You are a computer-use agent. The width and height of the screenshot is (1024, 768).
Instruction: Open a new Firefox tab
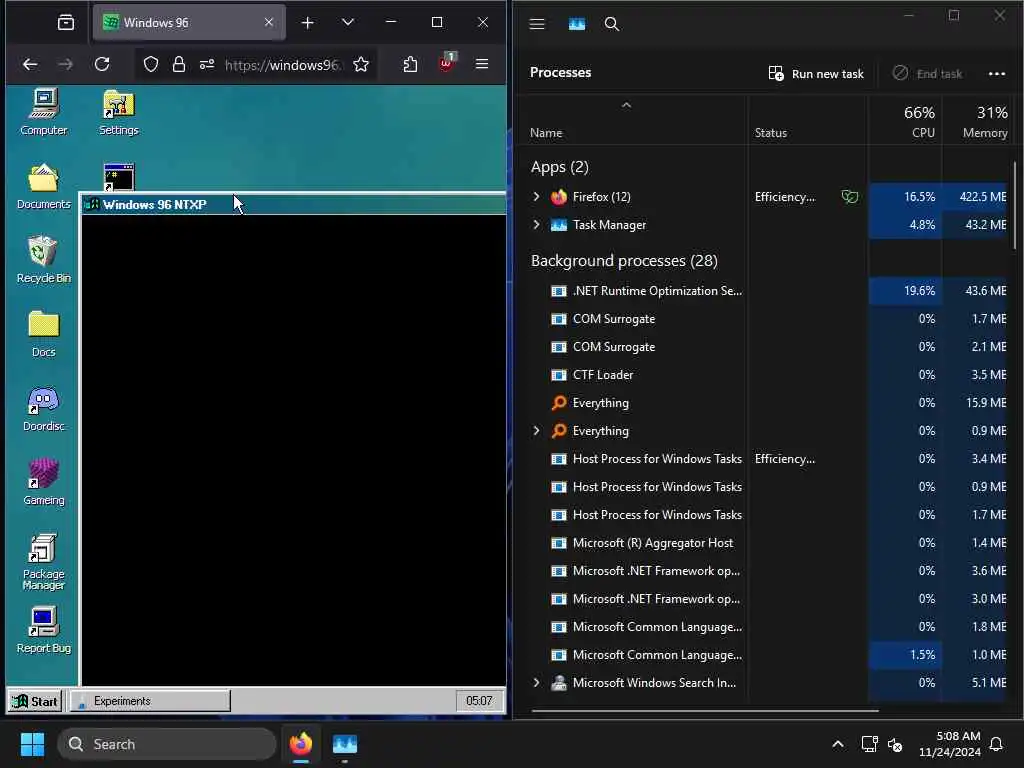(308, 23)
